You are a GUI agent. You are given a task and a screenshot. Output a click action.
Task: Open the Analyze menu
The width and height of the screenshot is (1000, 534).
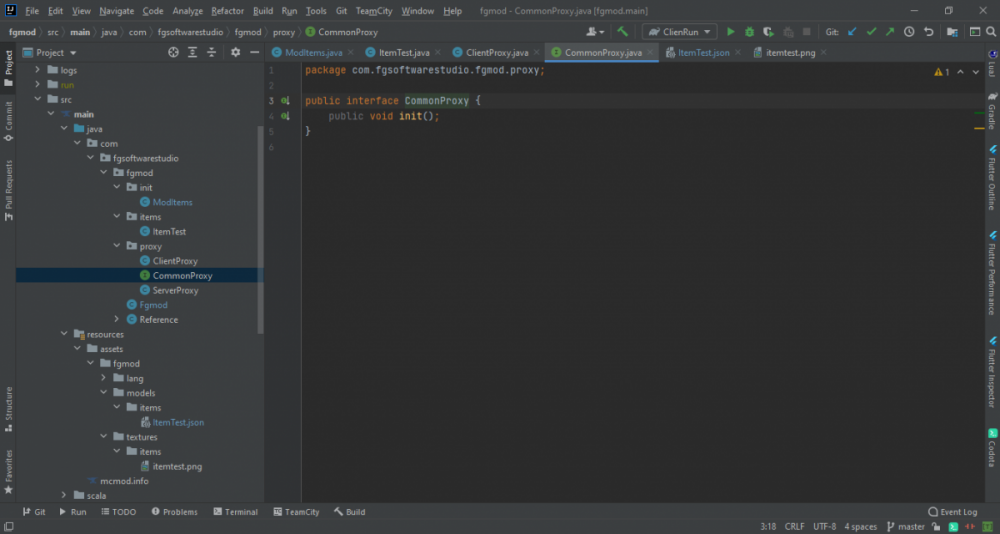pyautogui.click(x=188, y=11)
